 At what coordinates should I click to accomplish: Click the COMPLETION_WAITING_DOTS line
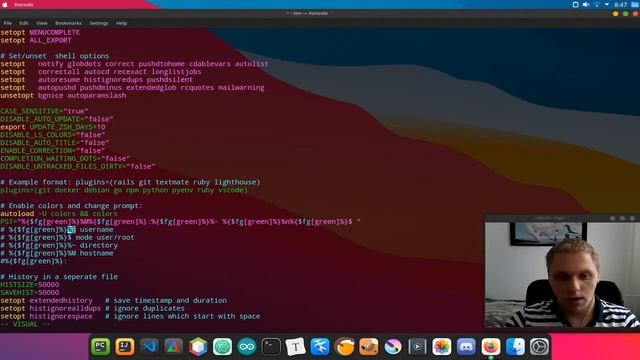pos(65,158)
